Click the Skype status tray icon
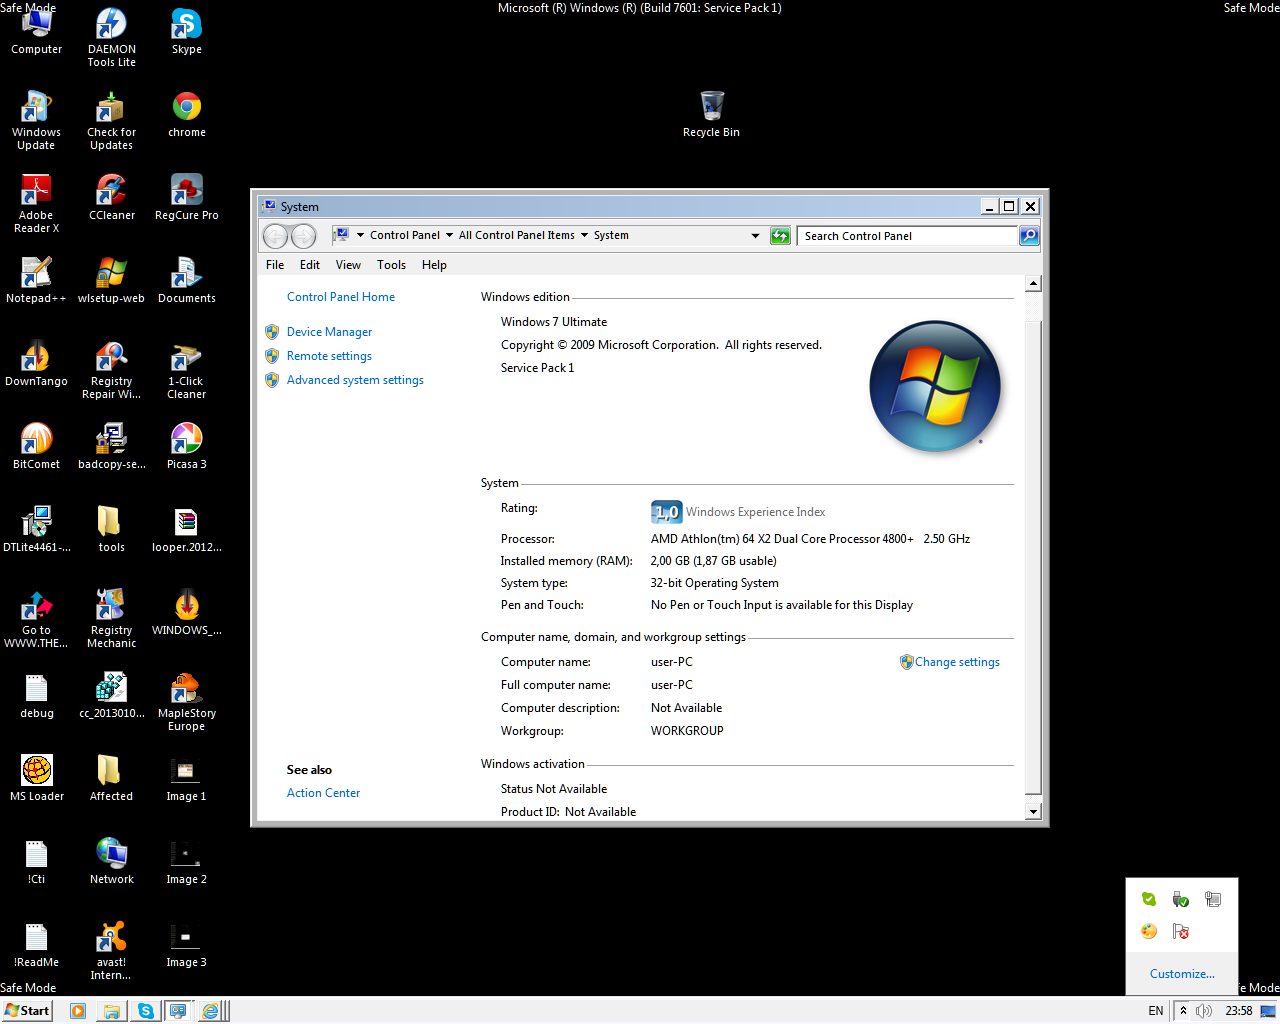 [x=1149, y=899]
